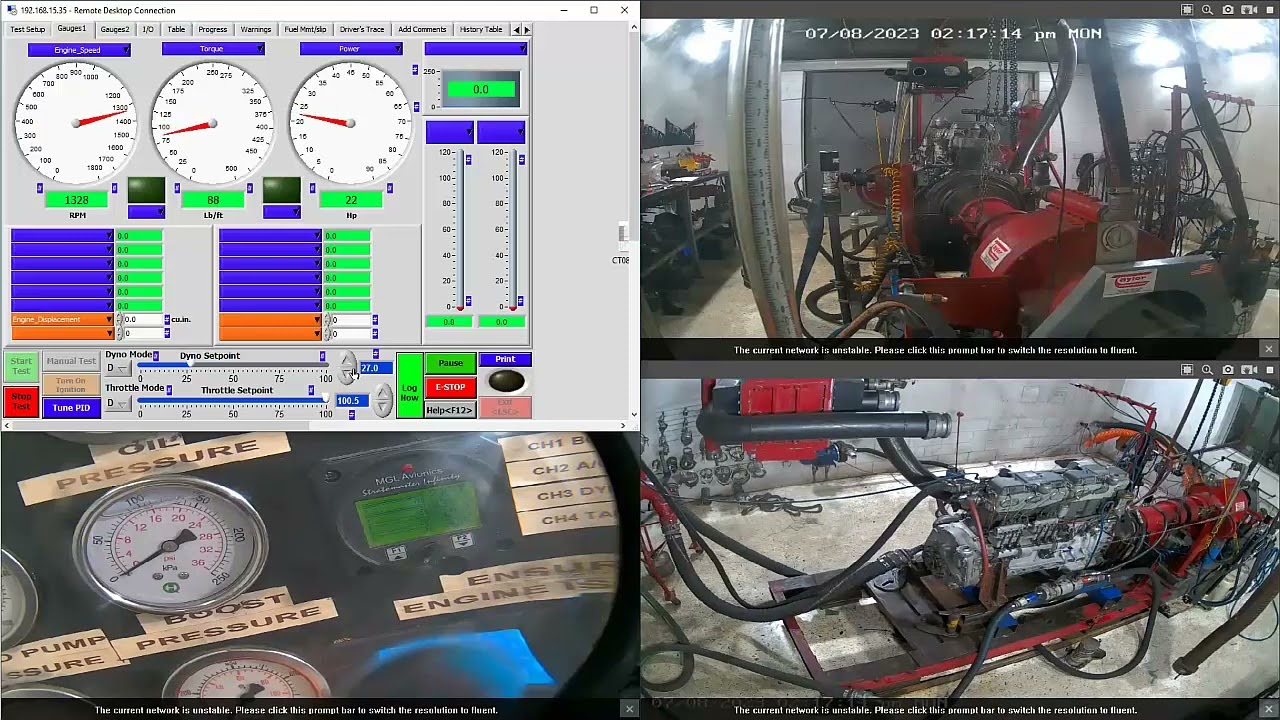Open the Power gauge channel dropdown

click(351, 48)
